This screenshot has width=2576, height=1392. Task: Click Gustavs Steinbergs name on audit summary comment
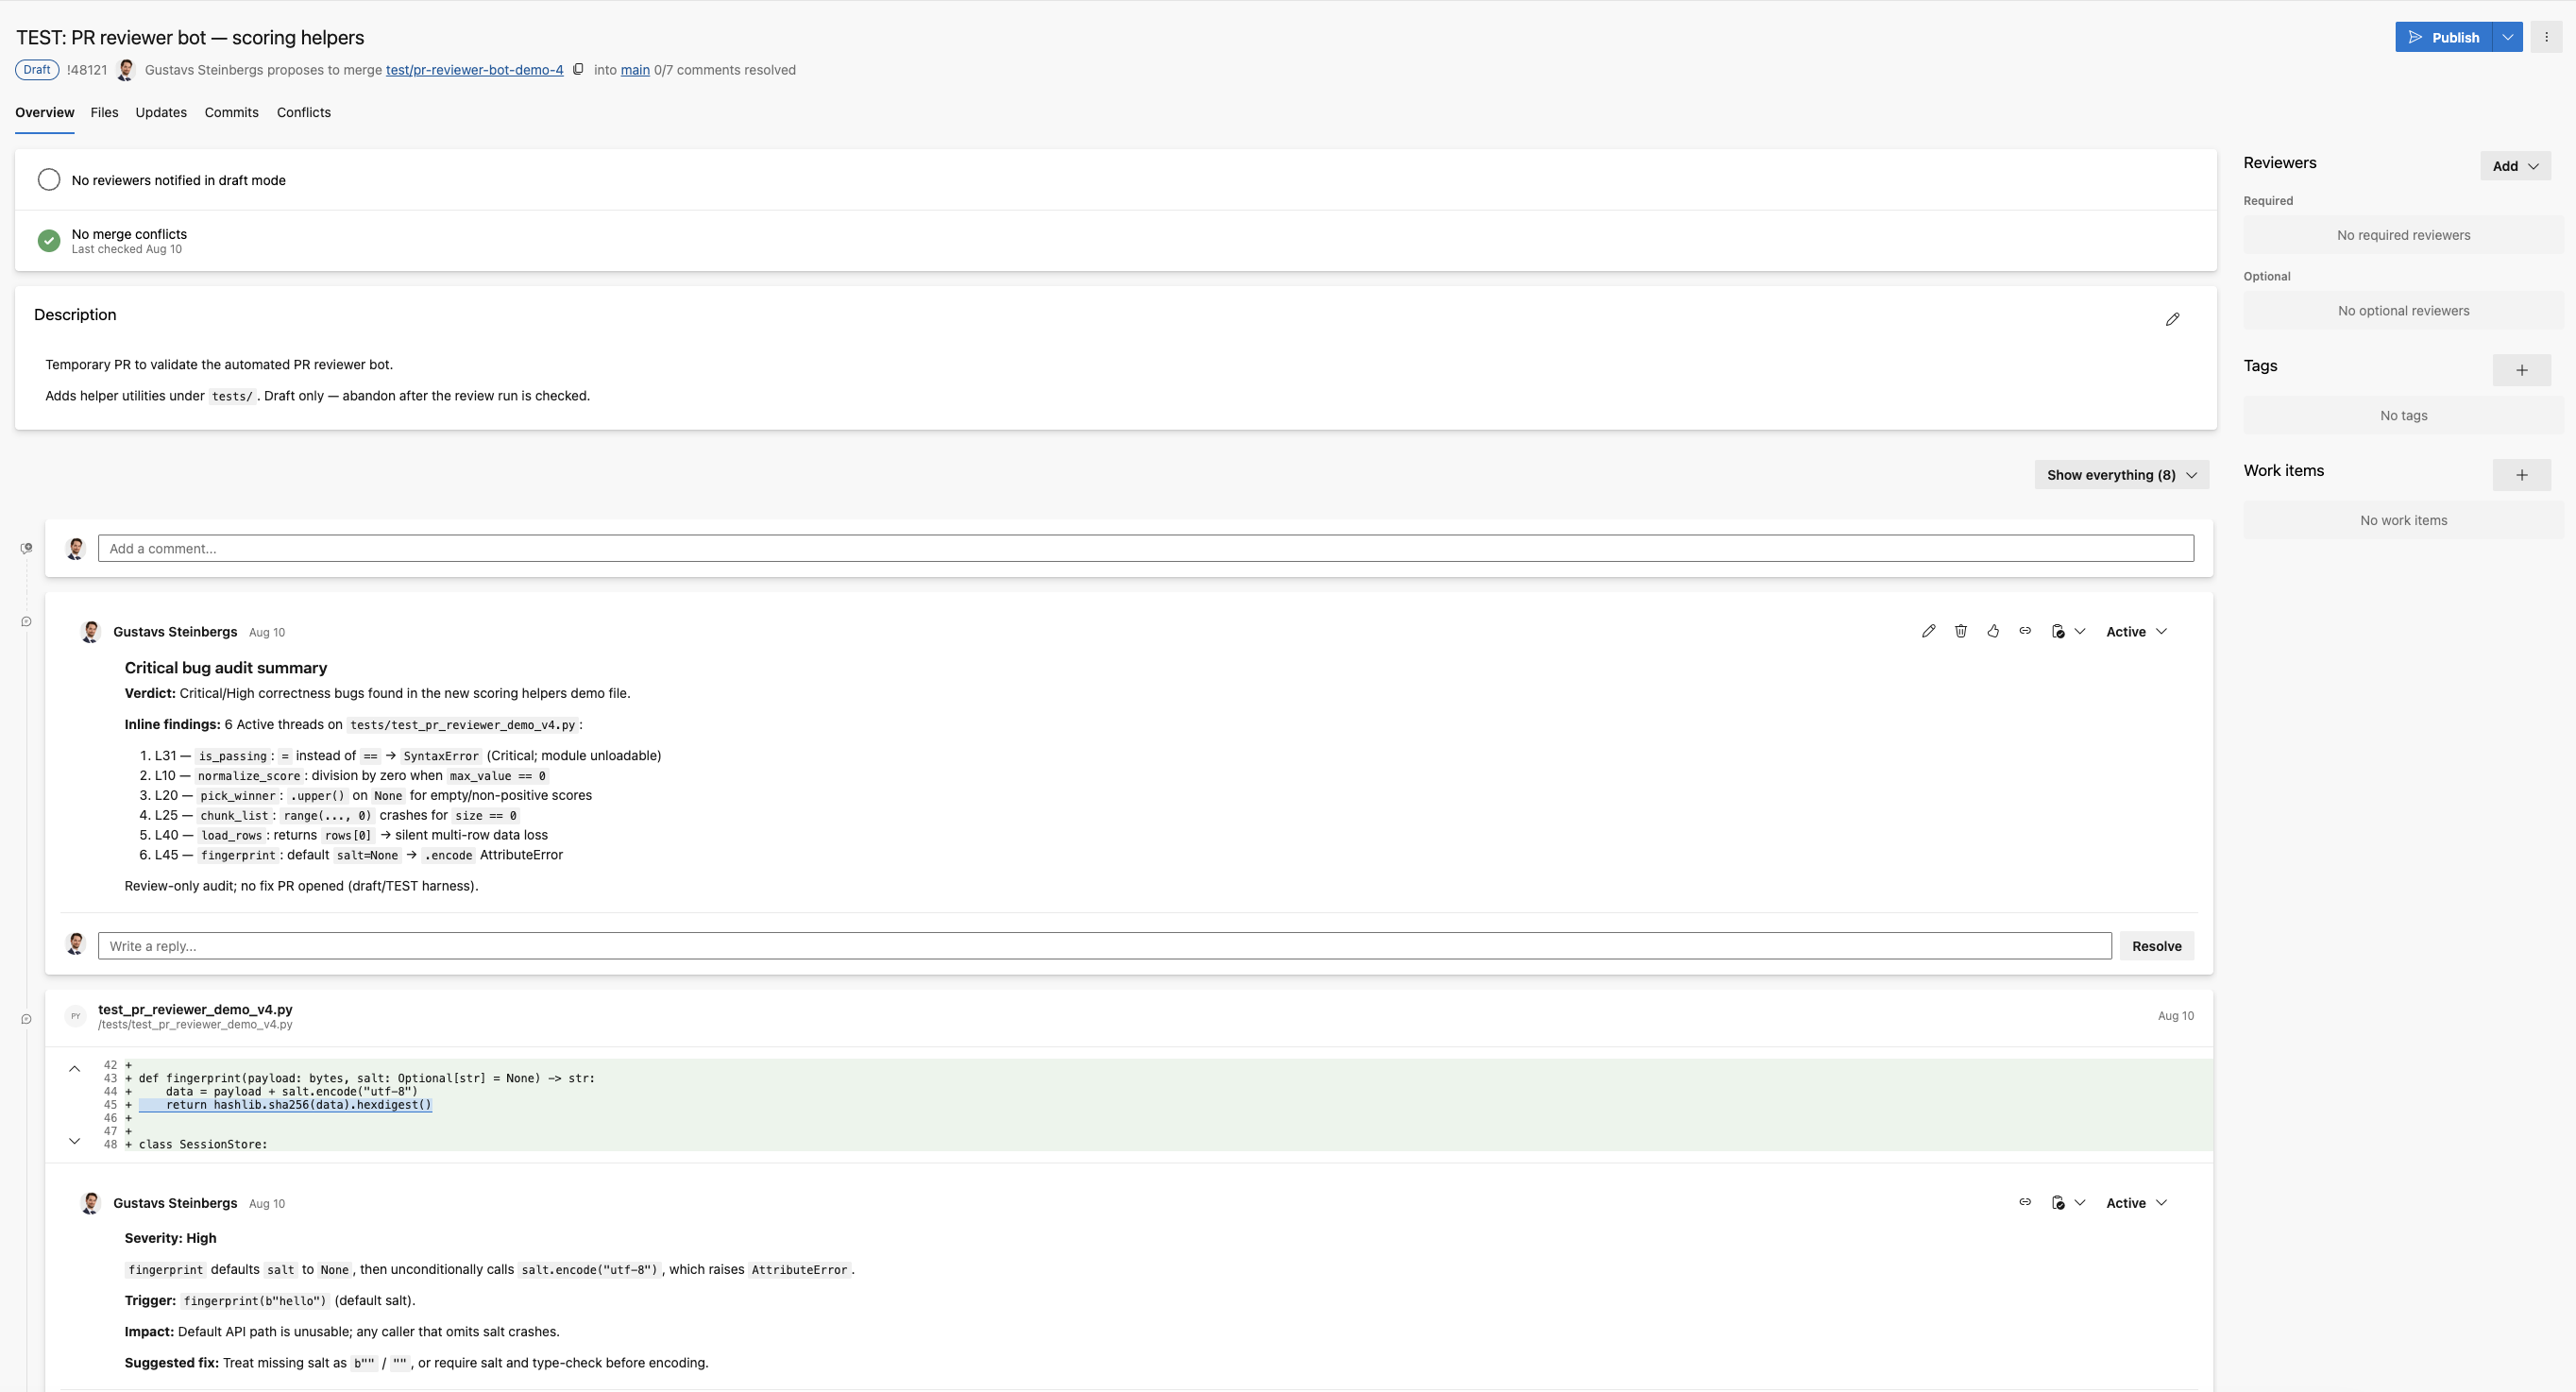pos(175,632)
